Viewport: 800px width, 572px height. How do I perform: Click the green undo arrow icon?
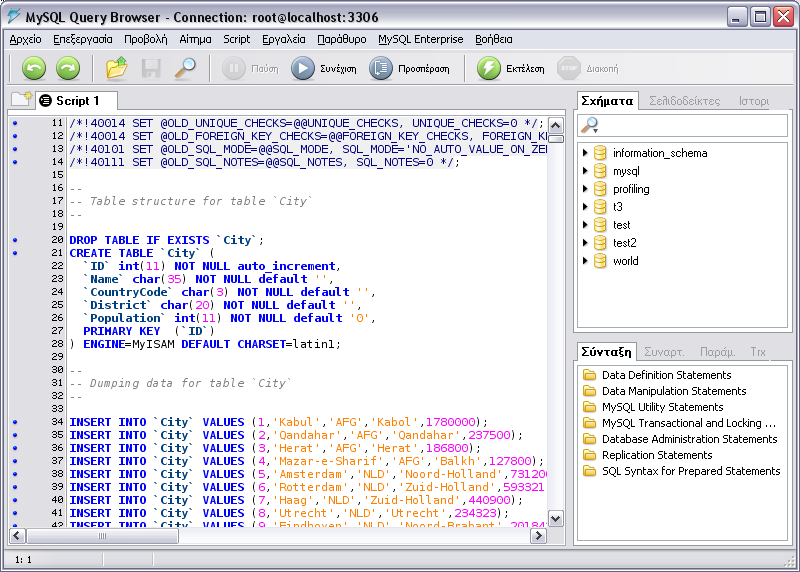[x=34, y=68]
